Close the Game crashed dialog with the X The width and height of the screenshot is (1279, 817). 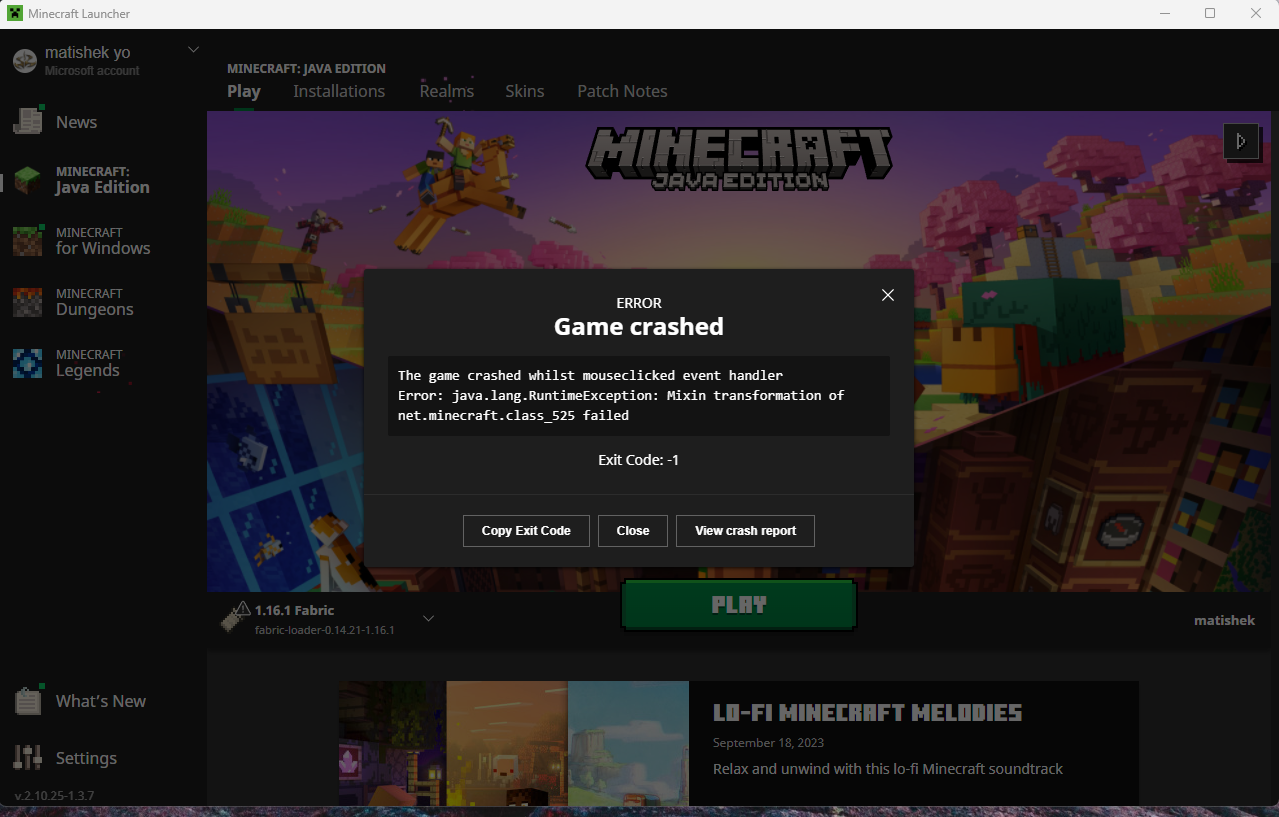pyautogui.click(x=887, y=295)
